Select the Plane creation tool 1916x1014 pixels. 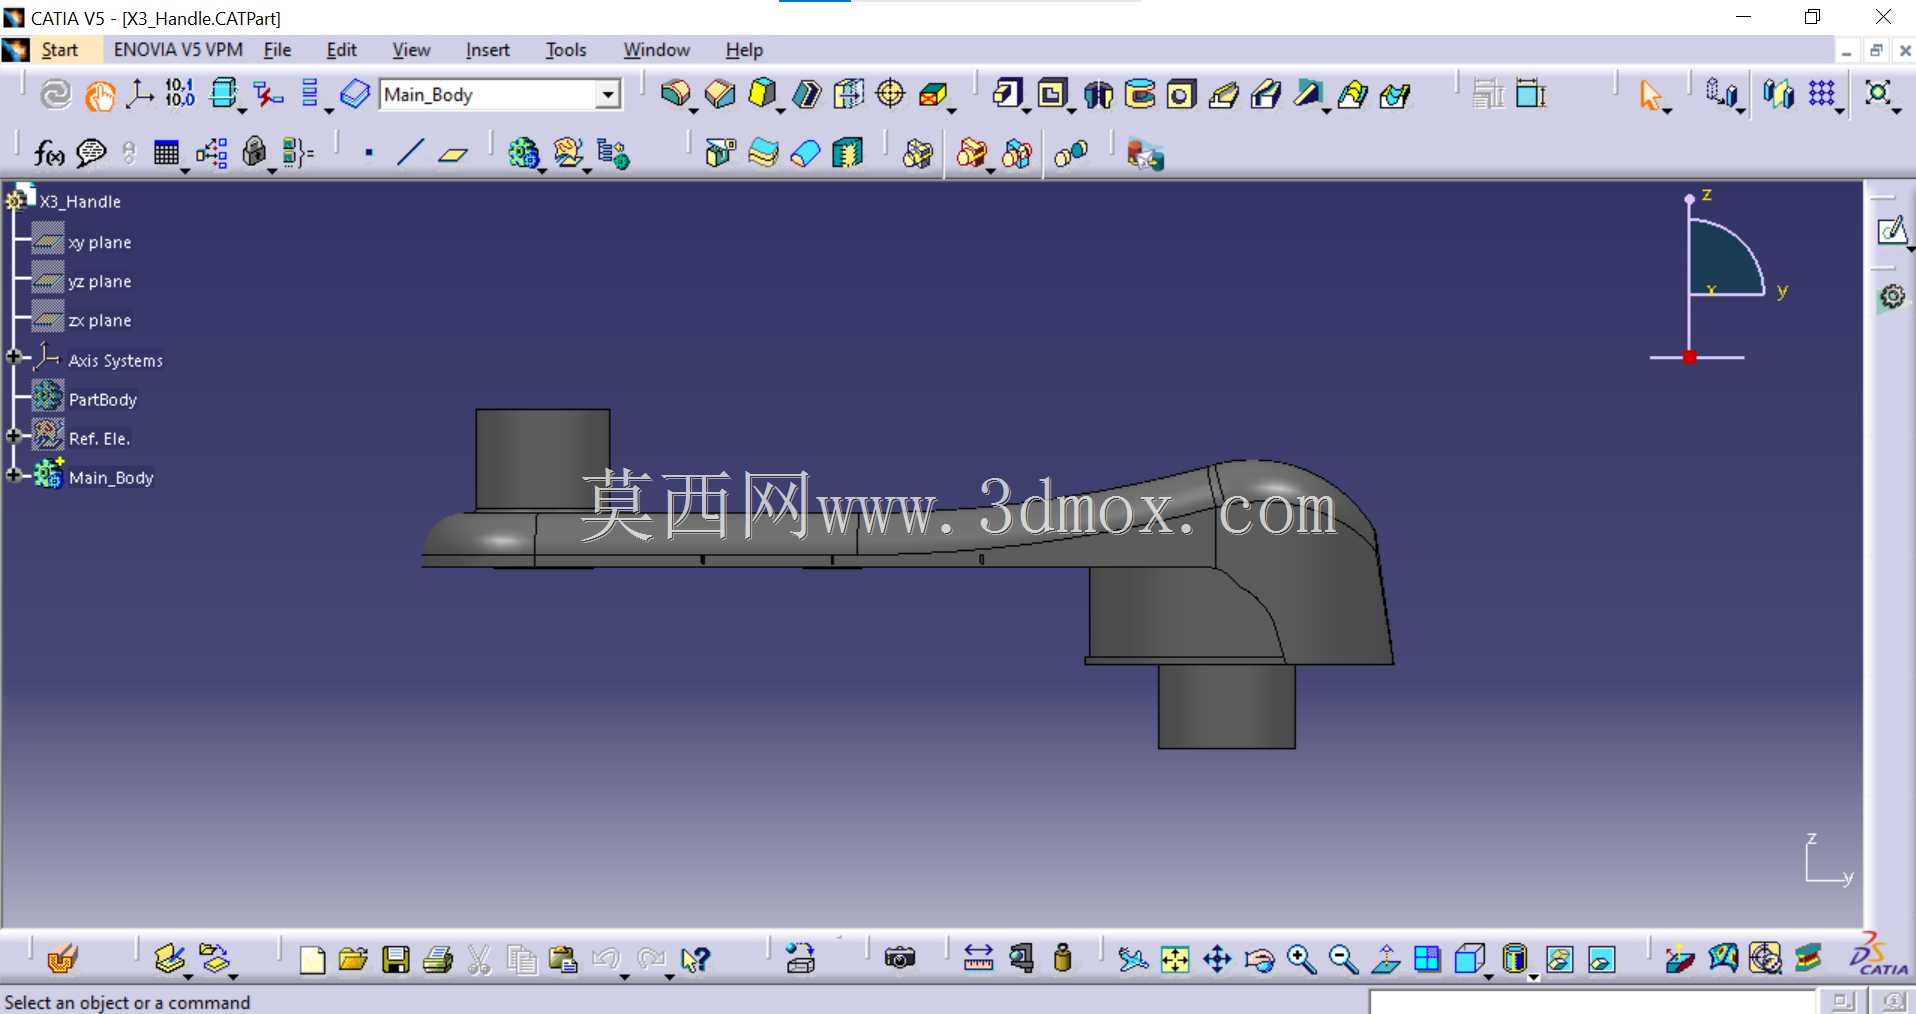pyautogui.click(x=453, y=153)
